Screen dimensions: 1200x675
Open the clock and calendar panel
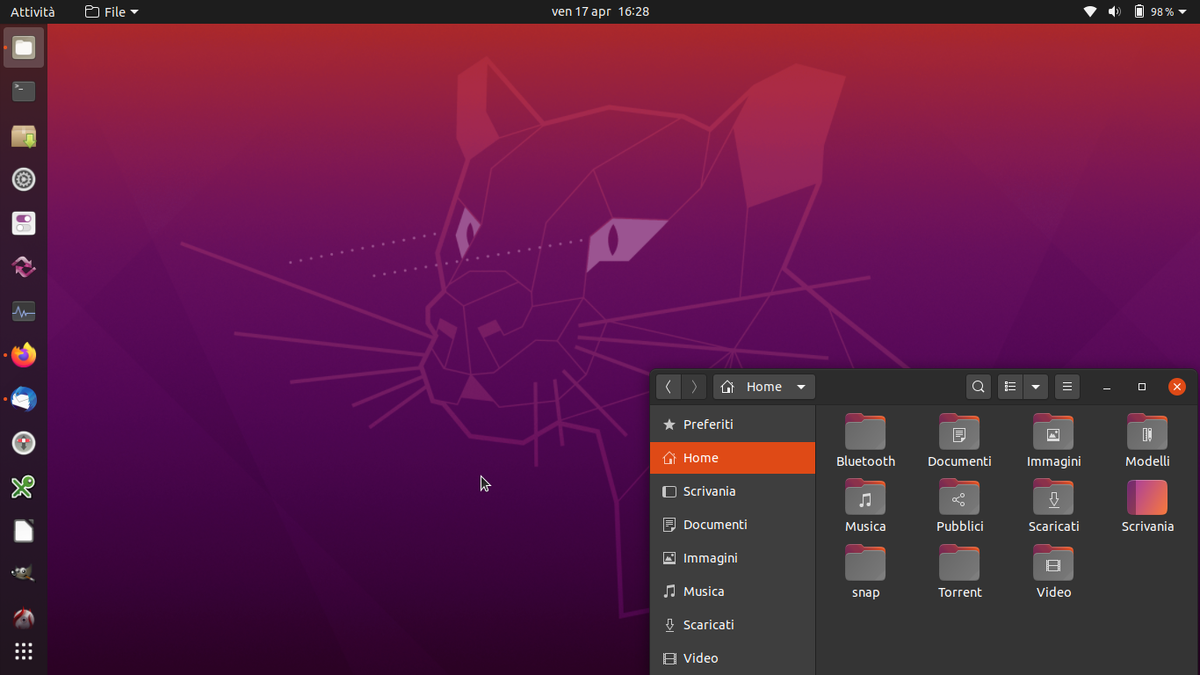[x=600, y=12]
